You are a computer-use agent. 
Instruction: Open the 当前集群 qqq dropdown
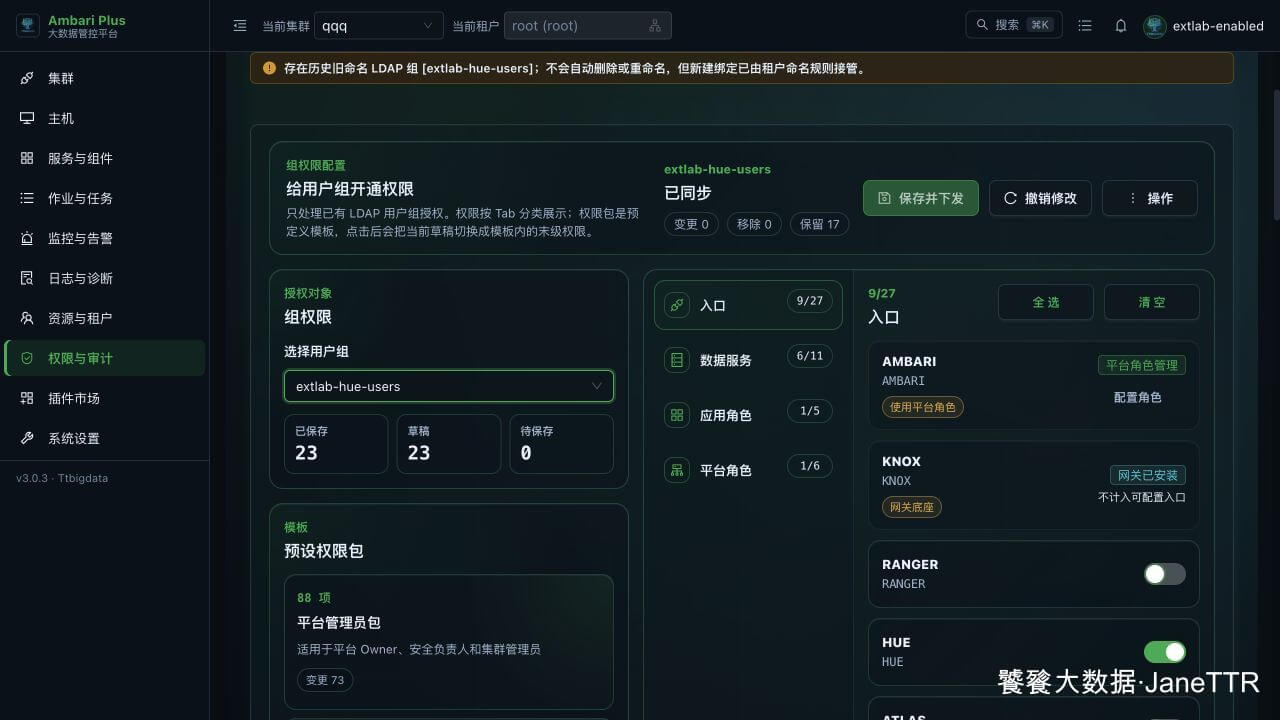point(379,26)
